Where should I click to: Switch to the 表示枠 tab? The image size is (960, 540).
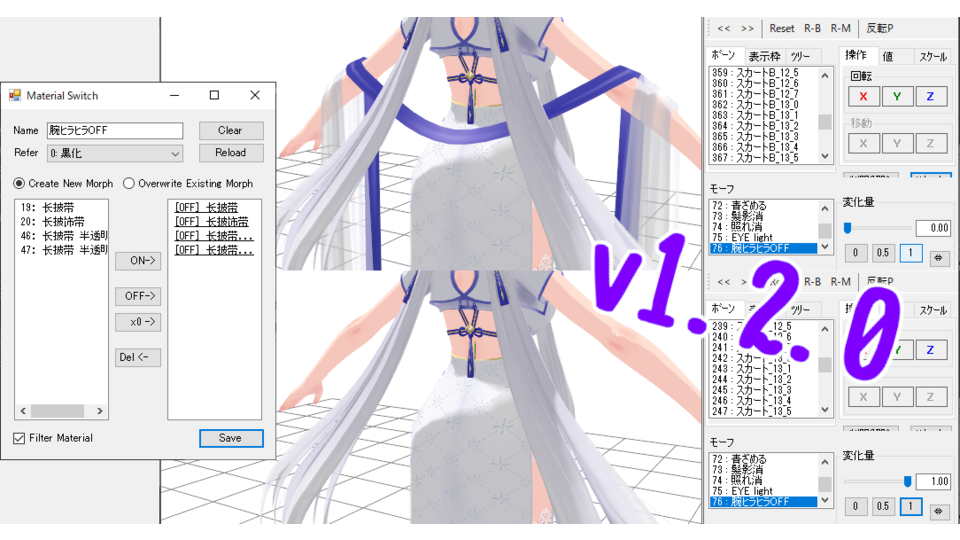pos(765,56)
